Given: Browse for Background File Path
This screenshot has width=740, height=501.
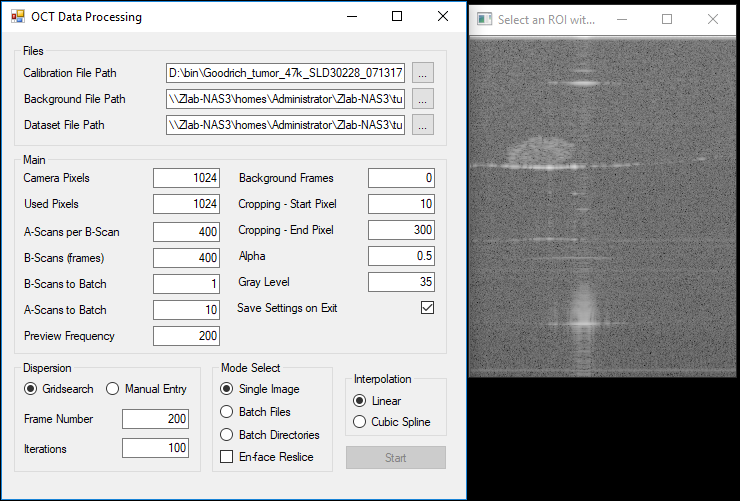Looking at the screenshot, I should 423,99.
